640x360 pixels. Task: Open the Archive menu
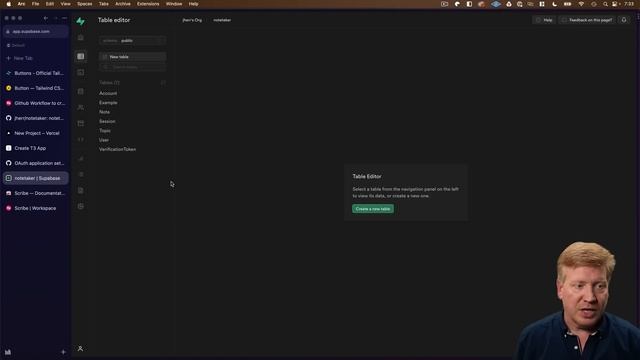point(123,4)
